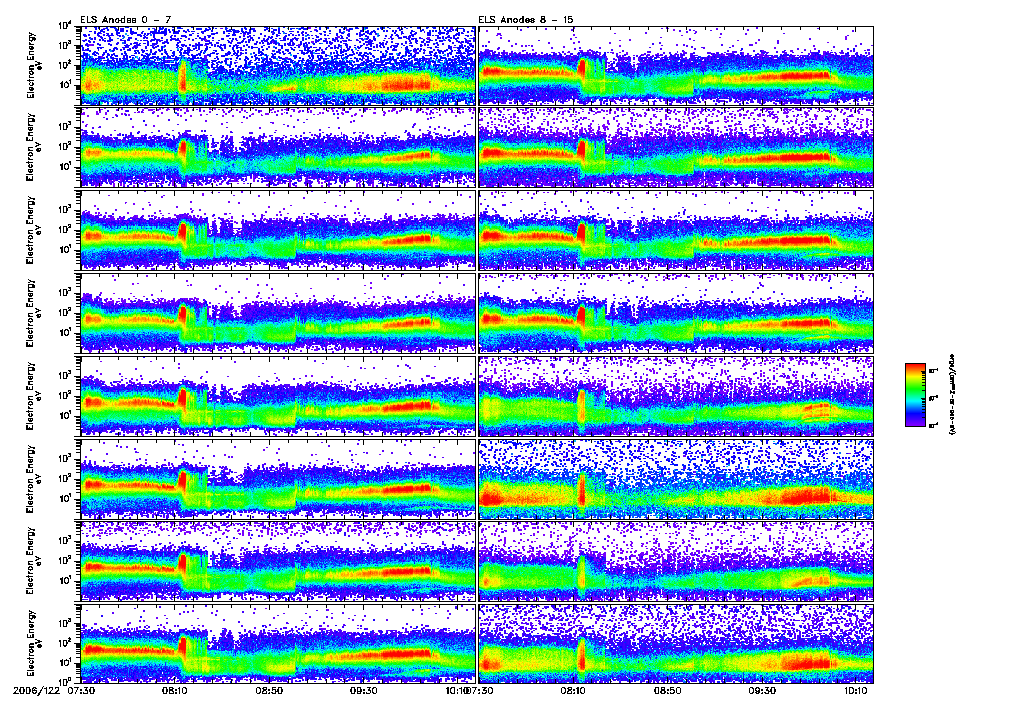Screen dimensions: 1024x708
Task: Click the topmost spectrogram panel under ELS Anodes 0 - 7
Action: point(278,65)
